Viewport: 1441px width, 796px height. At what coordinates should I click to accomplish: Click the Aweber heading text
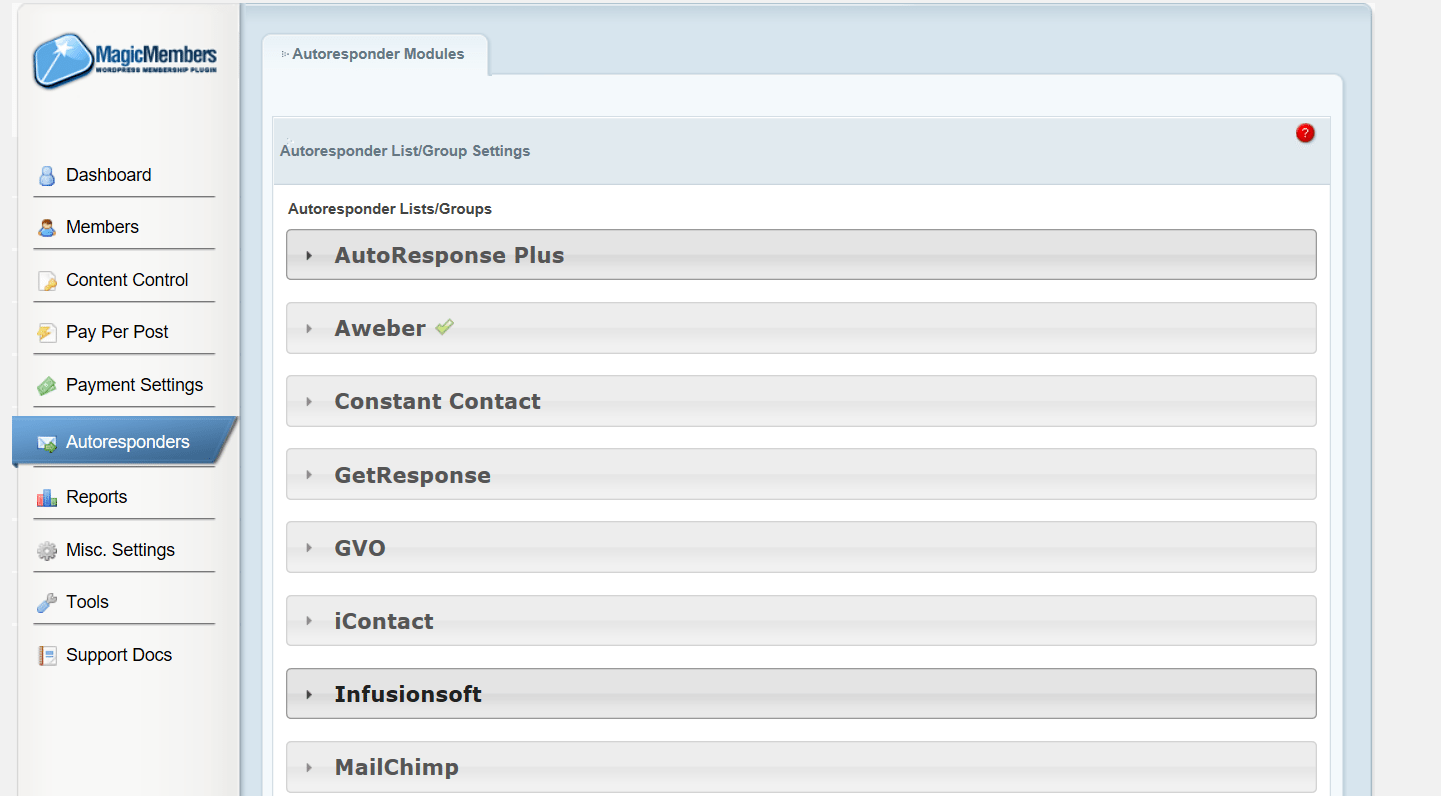click(x=380, y=328)
